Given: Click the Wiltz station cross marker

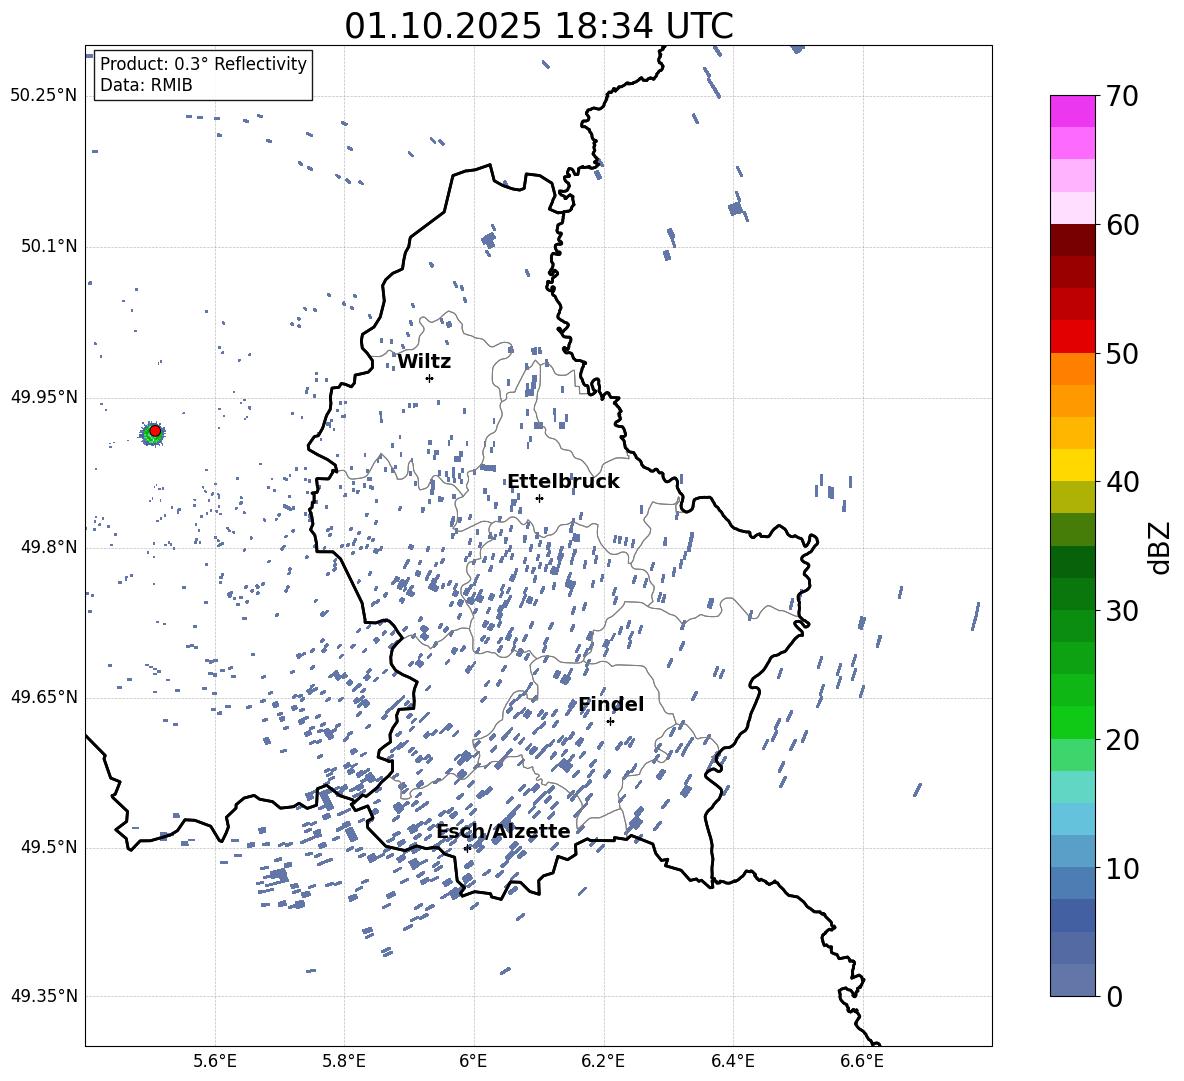Looking at the screenshot, I should tap(429, 378).
